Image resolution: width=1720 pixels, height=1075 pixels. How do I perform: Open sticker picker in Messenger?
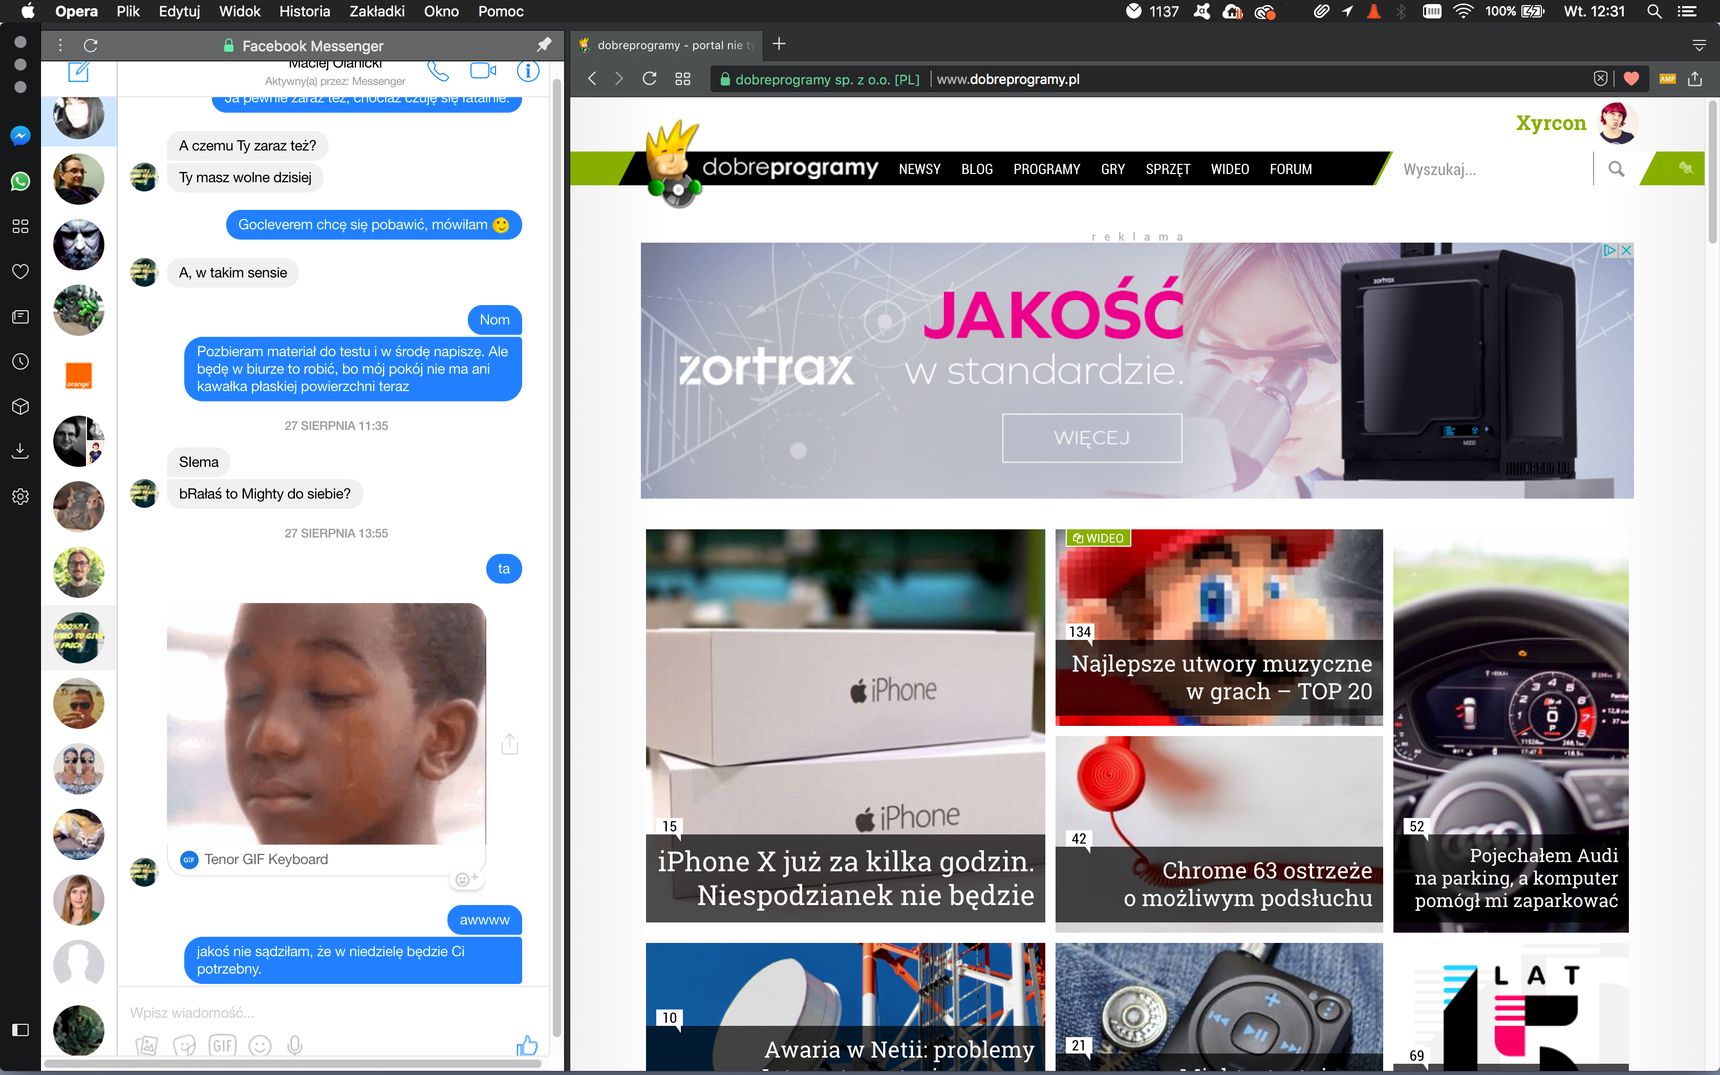click(184, 1046)
